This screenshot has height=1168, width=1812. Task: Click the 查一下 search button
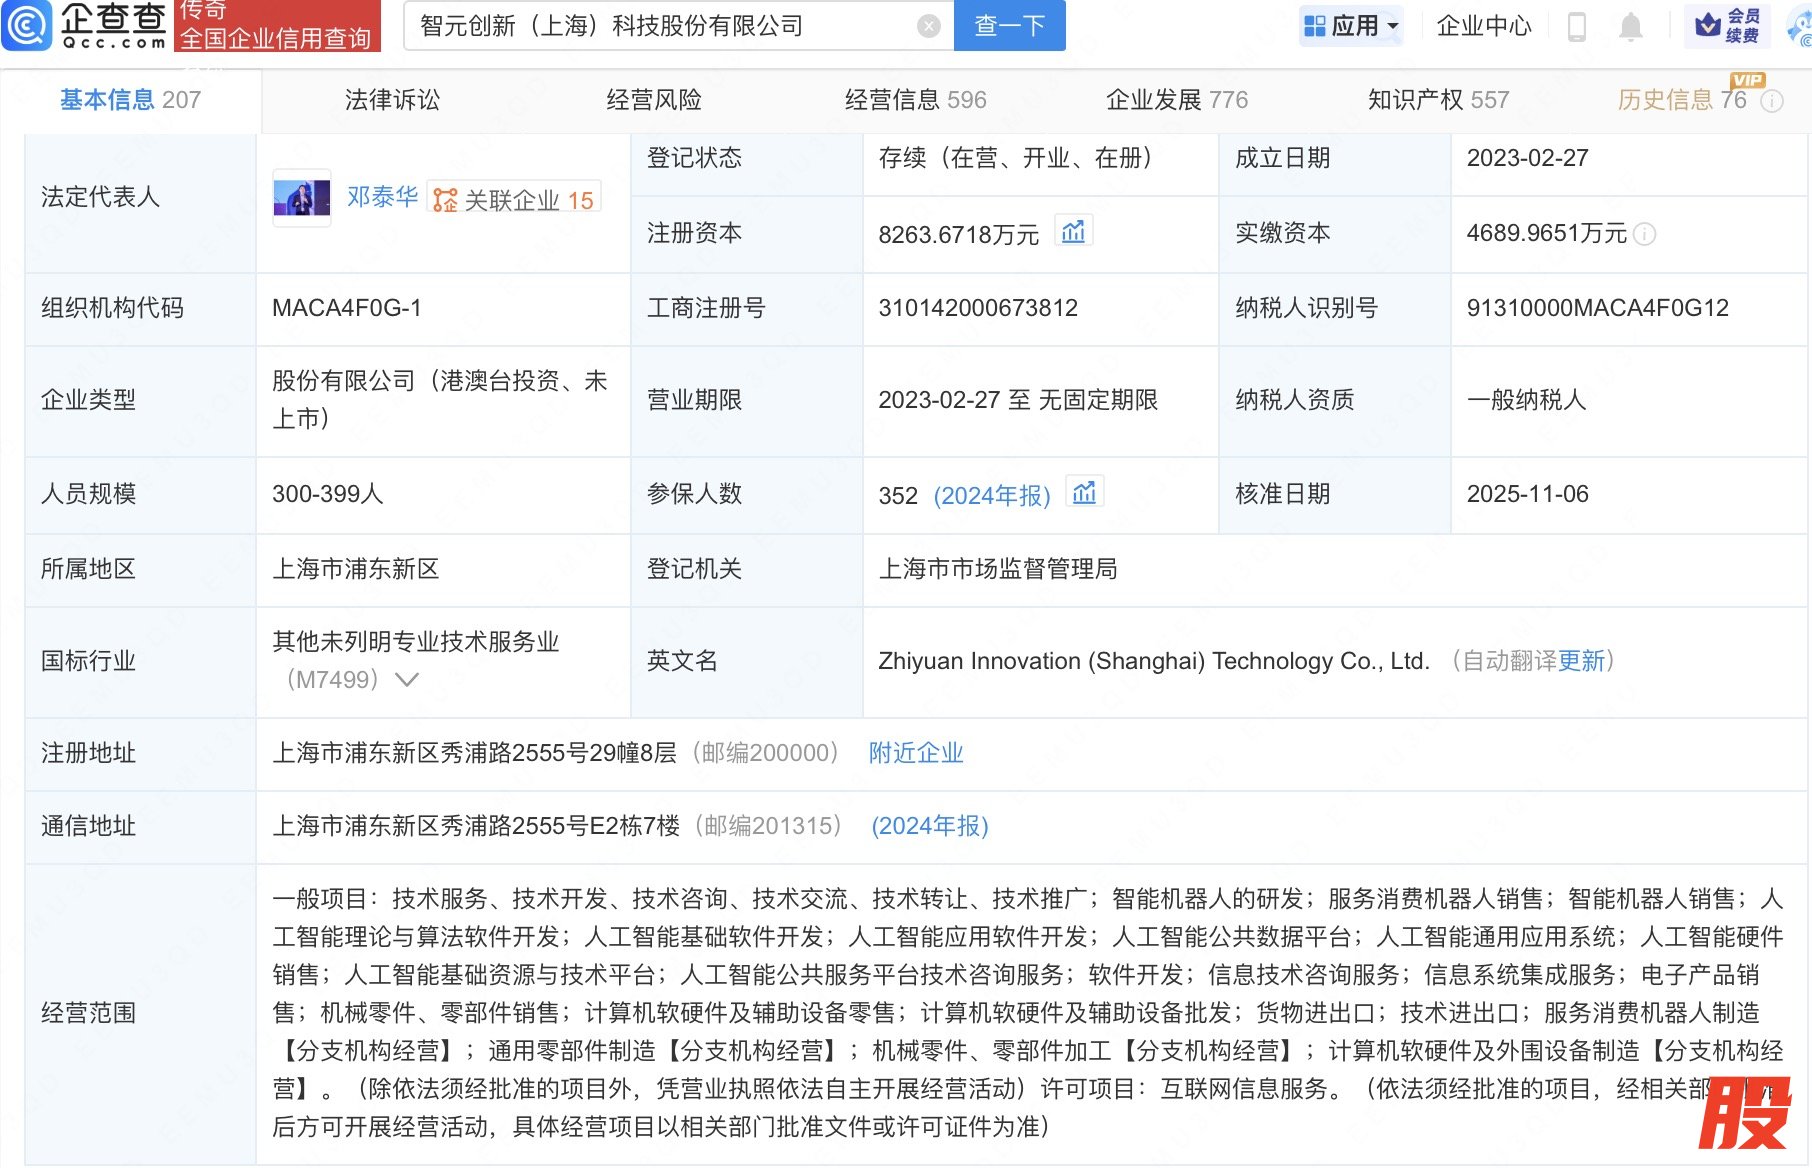[1009, 26]
